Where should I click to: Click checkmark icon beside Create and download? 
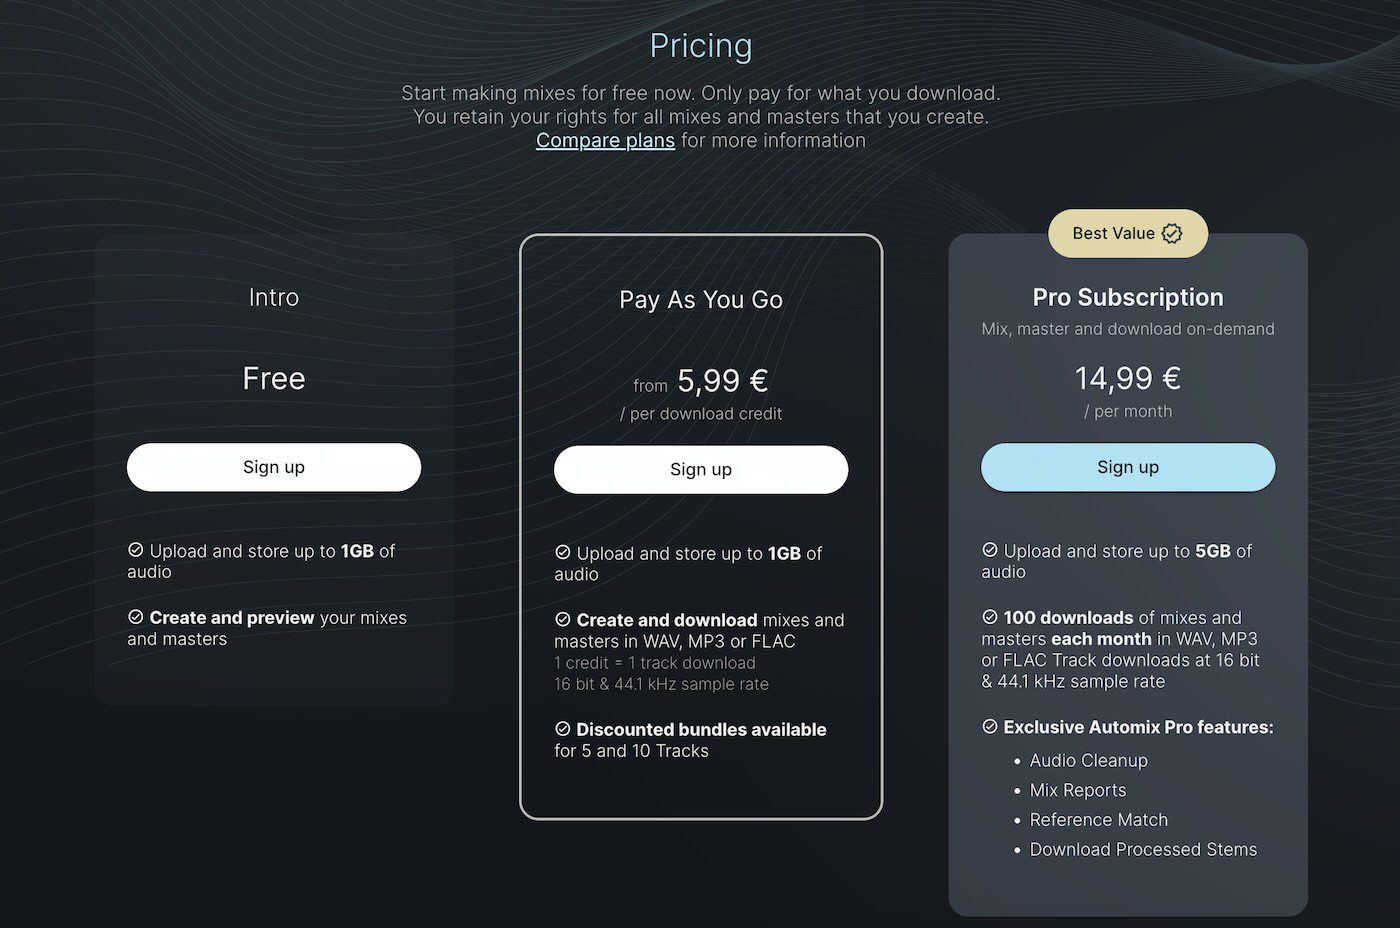tap(563, 619)
